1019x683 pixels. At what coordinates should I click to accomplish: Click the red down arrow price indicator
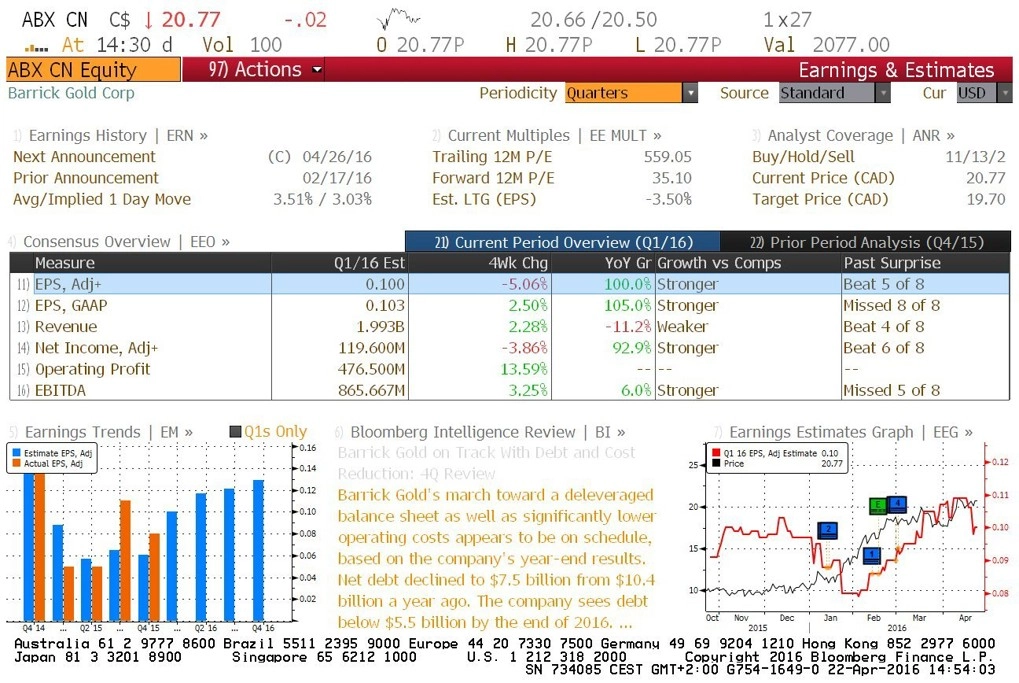pos(148,19)
